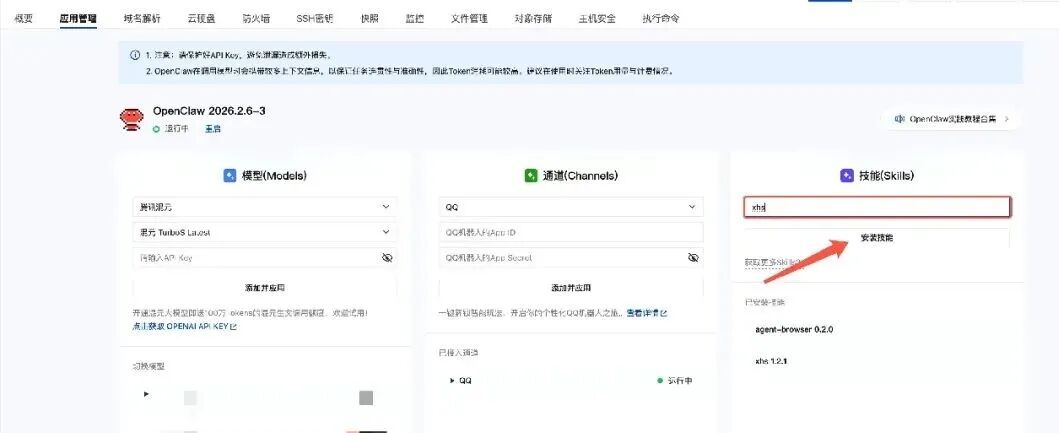
Task: Click the speaker icon beside OpenClaw tutorial
Action: (899, 119)
